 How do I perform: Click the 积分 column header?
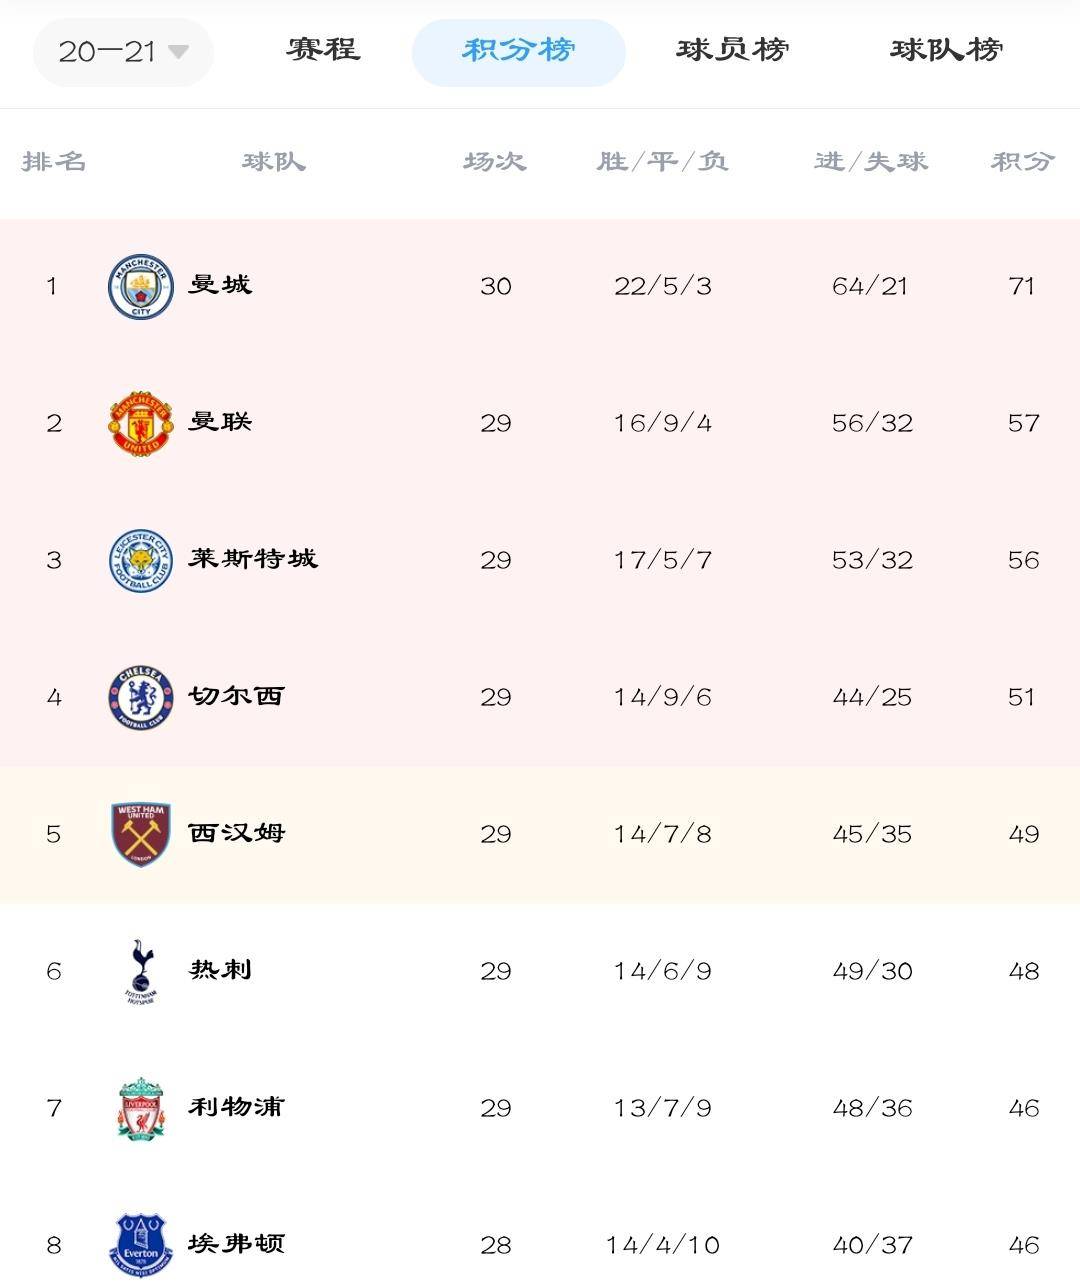point(1023,161)
